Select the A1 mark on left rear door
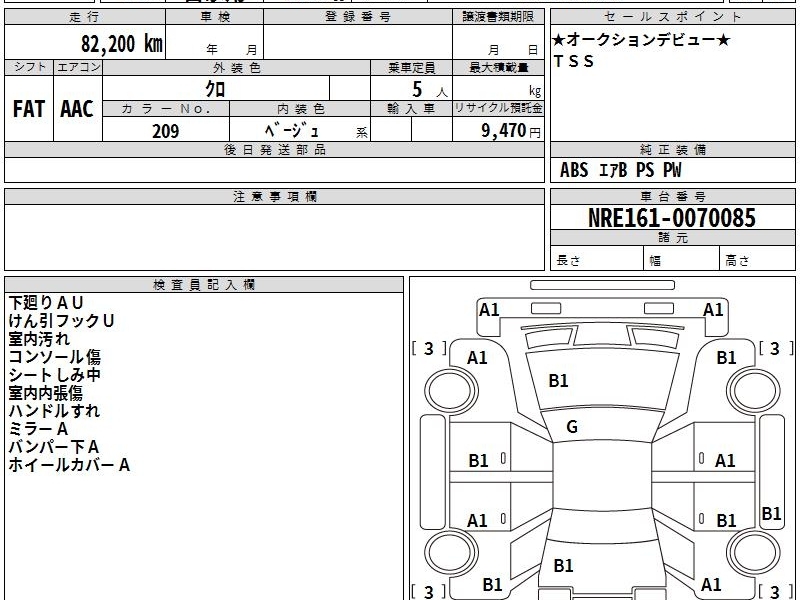Viewport: 800px width, 600px height. pos(478,521)
